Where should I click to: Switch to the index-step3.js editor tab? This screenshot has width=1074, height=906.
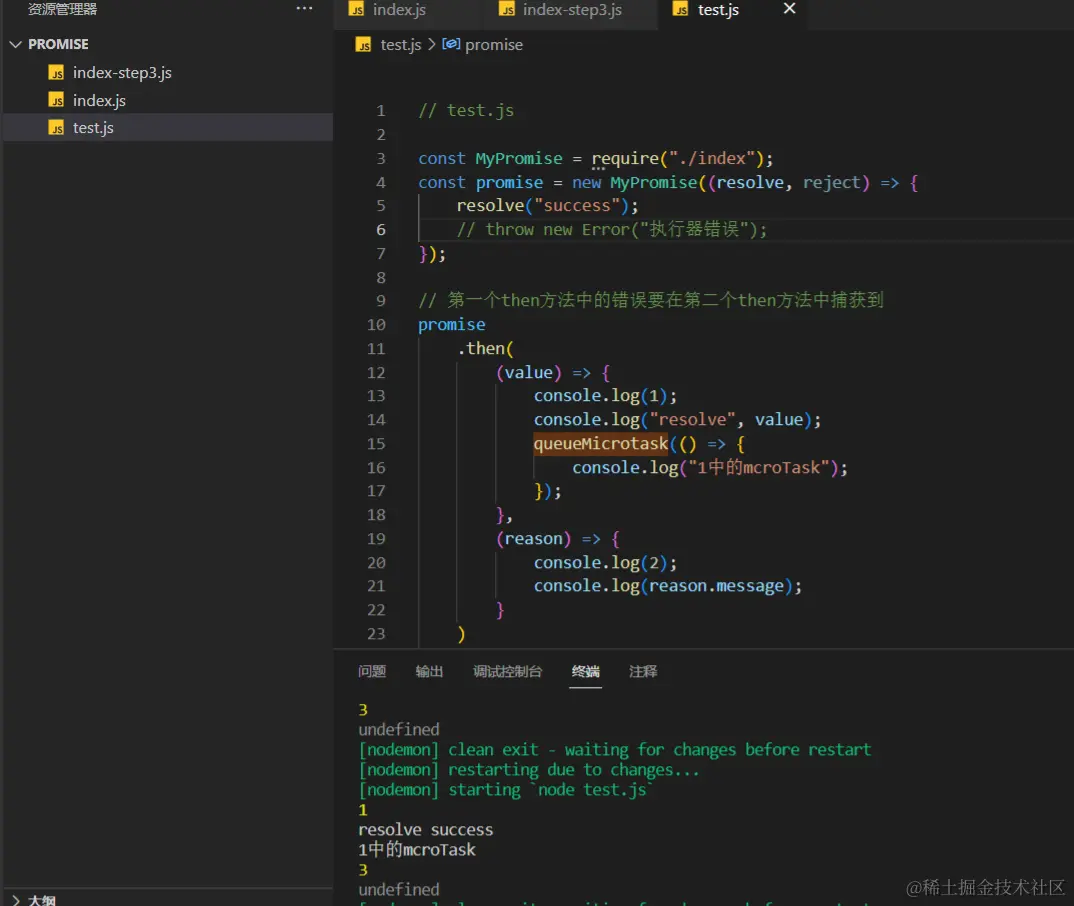572,10
